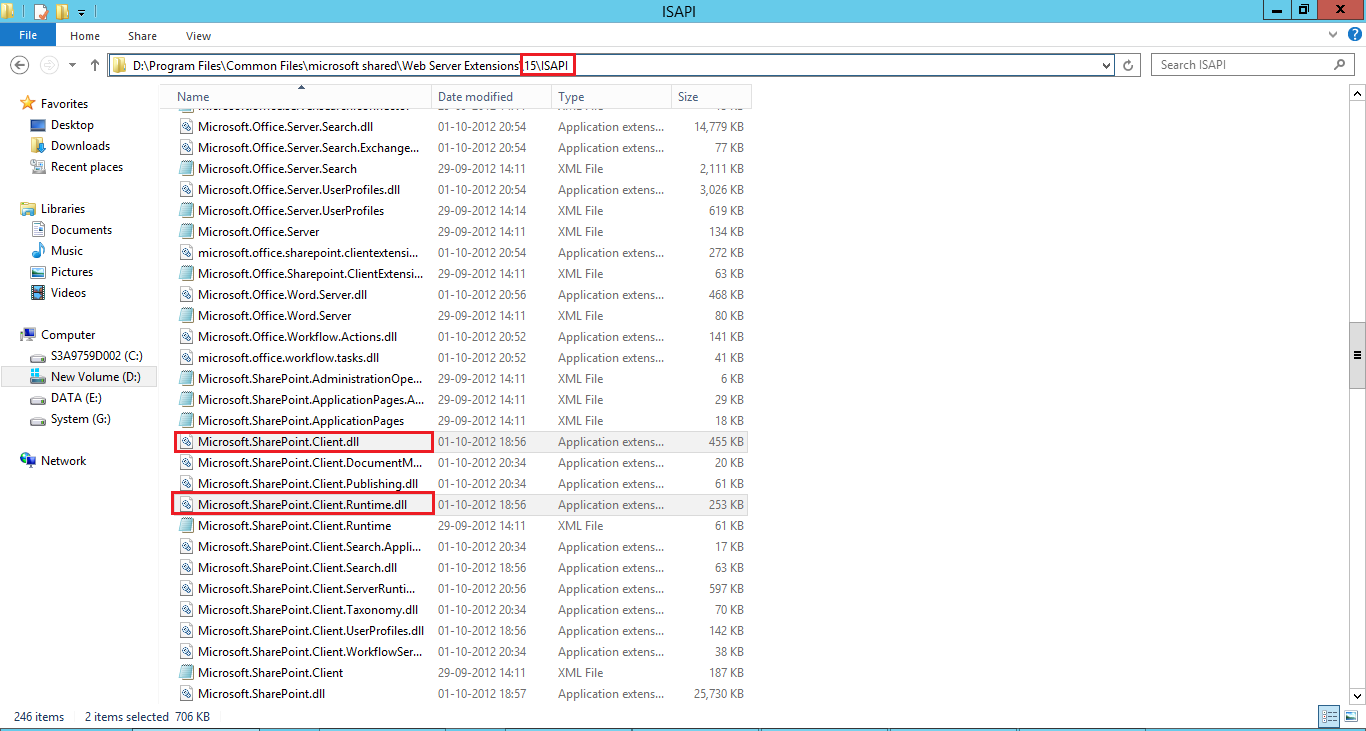Image resolution: width=1366 pixels, height=731 pixels.
Task: Open the S3A9759D002 (C:) drive
Action: tap(97, 356)
